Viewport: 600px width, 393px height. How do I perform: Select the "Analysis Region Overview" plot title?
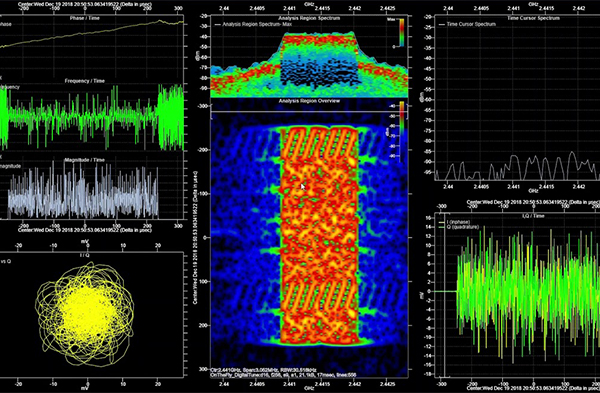click(x=309, y=101)
